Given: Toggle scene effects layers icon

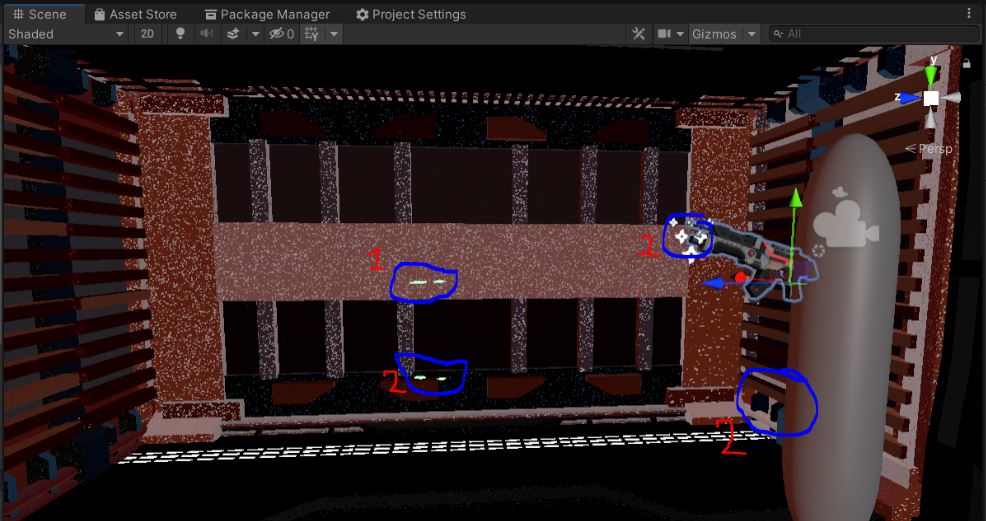Looking at the screenshot, I should (x=233, y=34).
